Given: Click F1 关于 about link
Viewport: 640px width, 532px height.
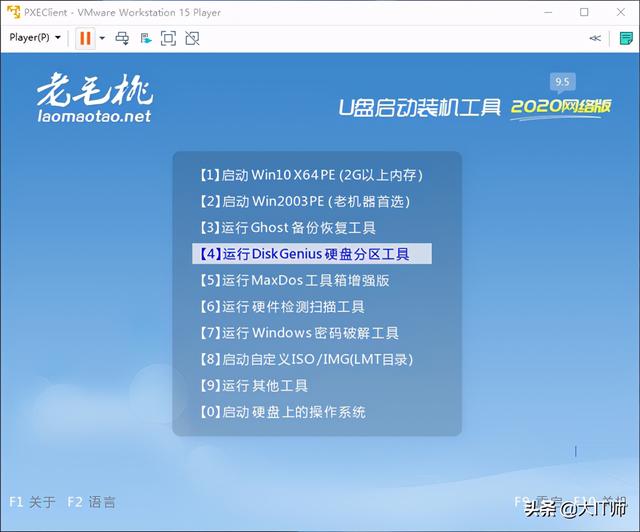Looking at the screenshot, I should 32,502.
